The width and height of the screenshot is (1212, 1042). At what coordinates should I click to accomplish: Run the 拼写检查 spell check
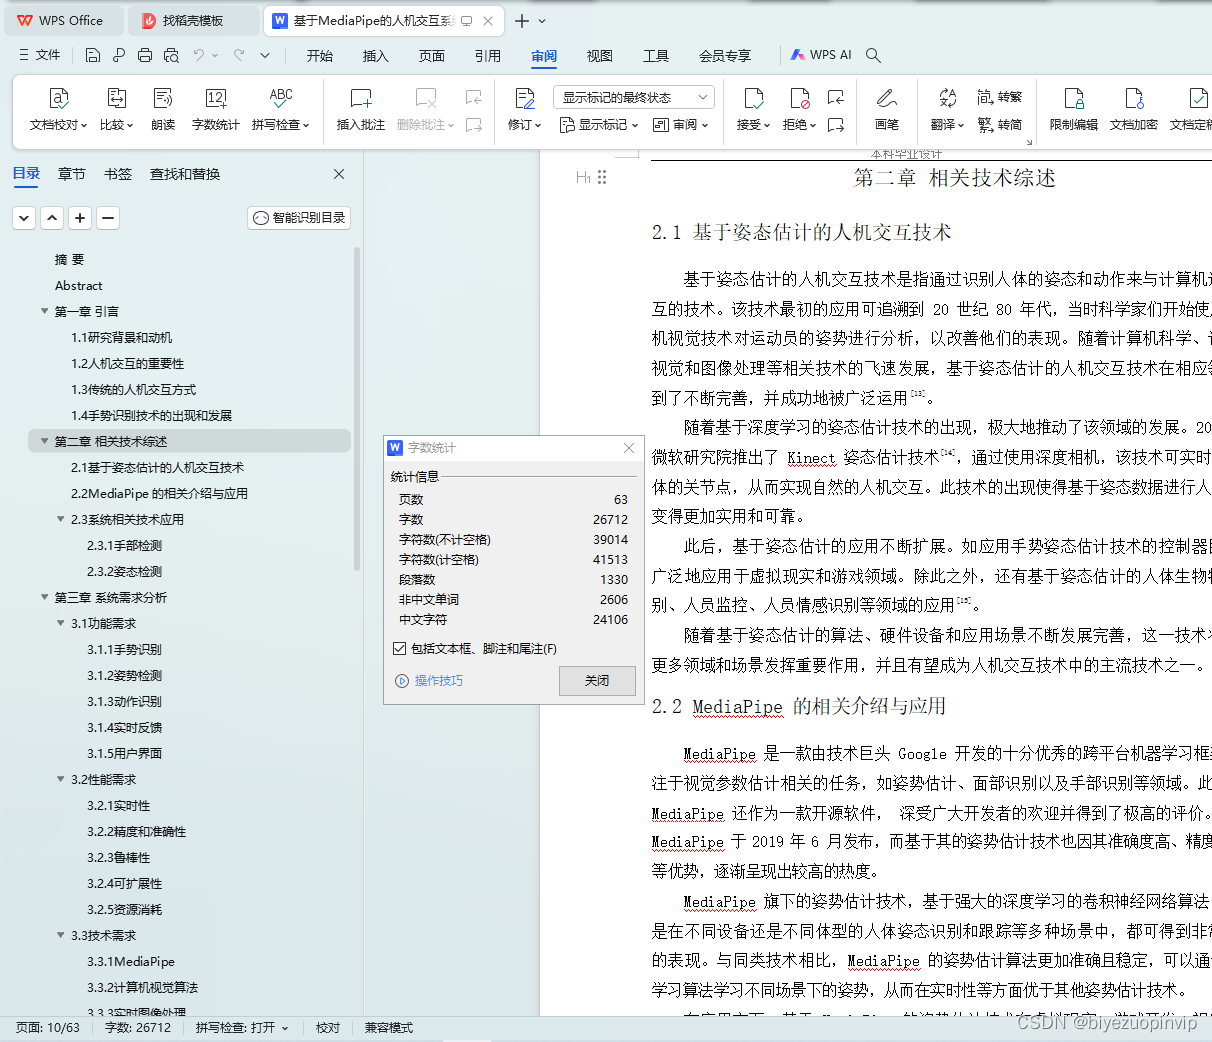click(x=280, y=109)
